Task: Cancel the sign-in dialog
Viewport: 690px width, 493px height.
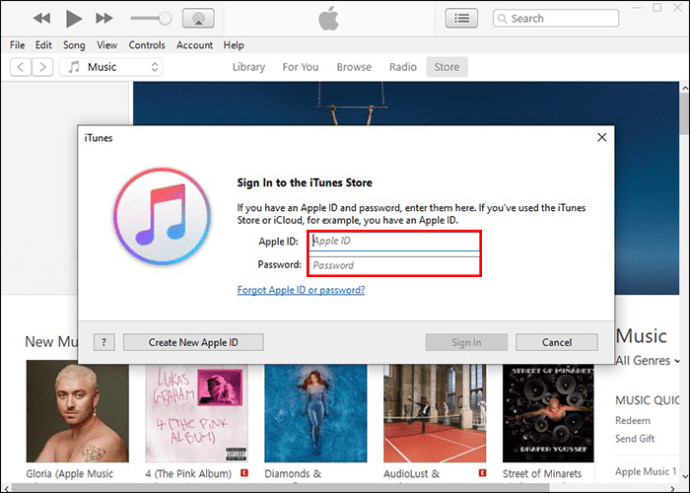Action: pyautogui.click(x=557, y=342)
